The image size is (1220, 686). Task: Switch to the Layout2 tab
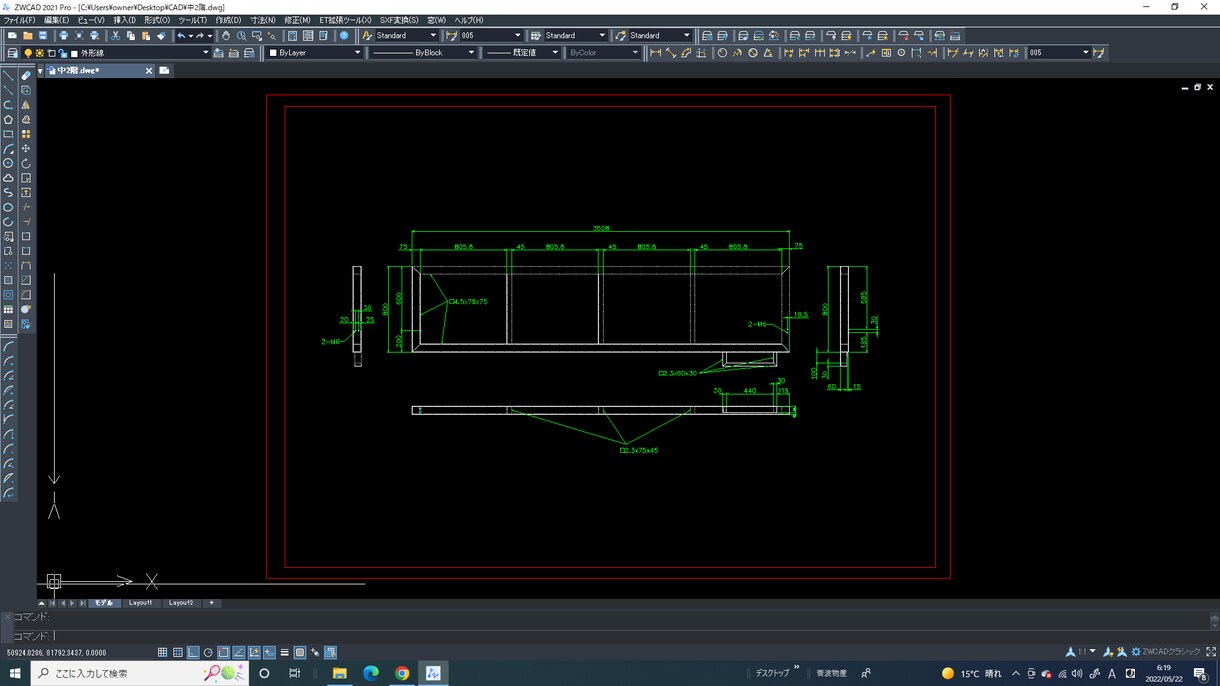181,603
